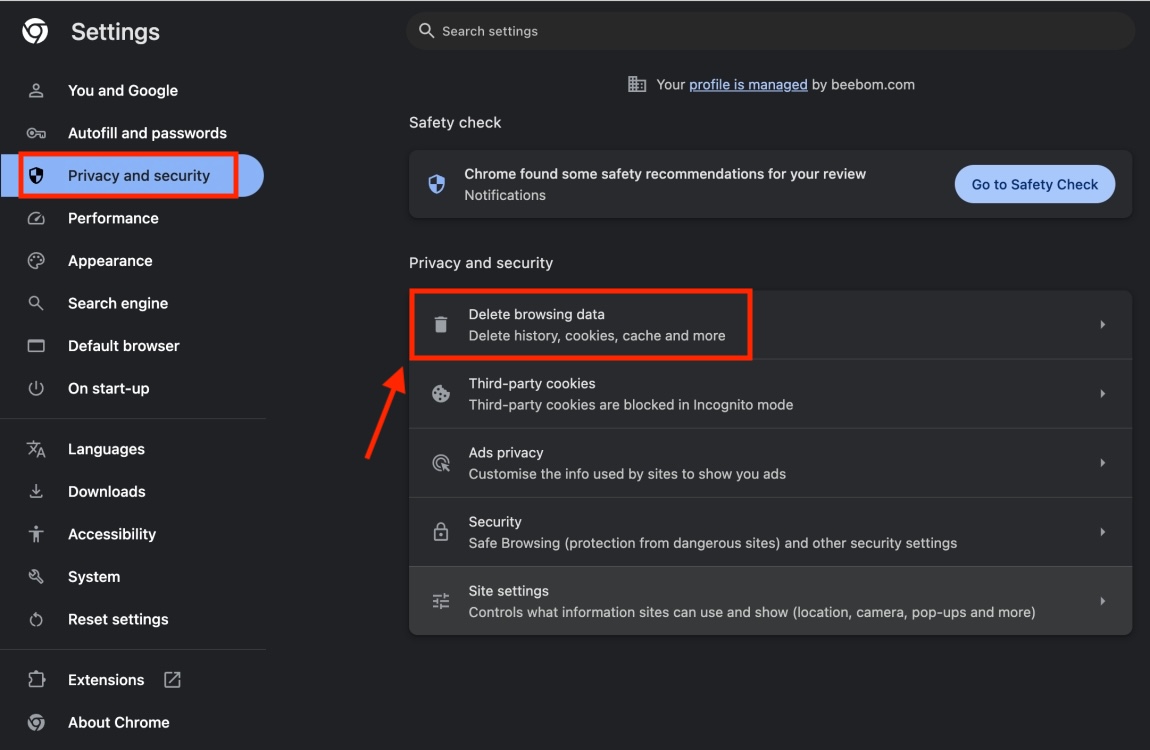Click the Security padlock icon
This screenshot has width=1150, height=750.
click(x=440, y=531)
